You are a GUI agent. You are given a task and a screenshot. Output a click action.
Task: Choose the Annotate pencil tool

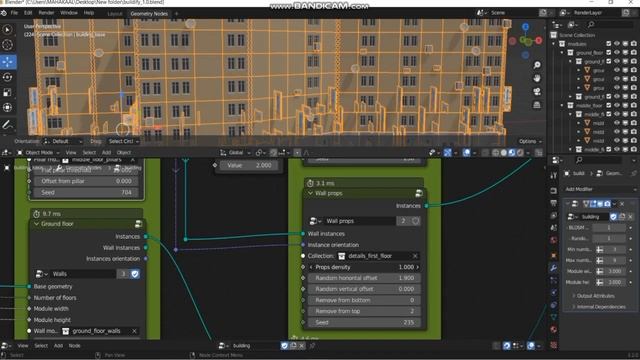pyautogui.click(x=7, y=125)
